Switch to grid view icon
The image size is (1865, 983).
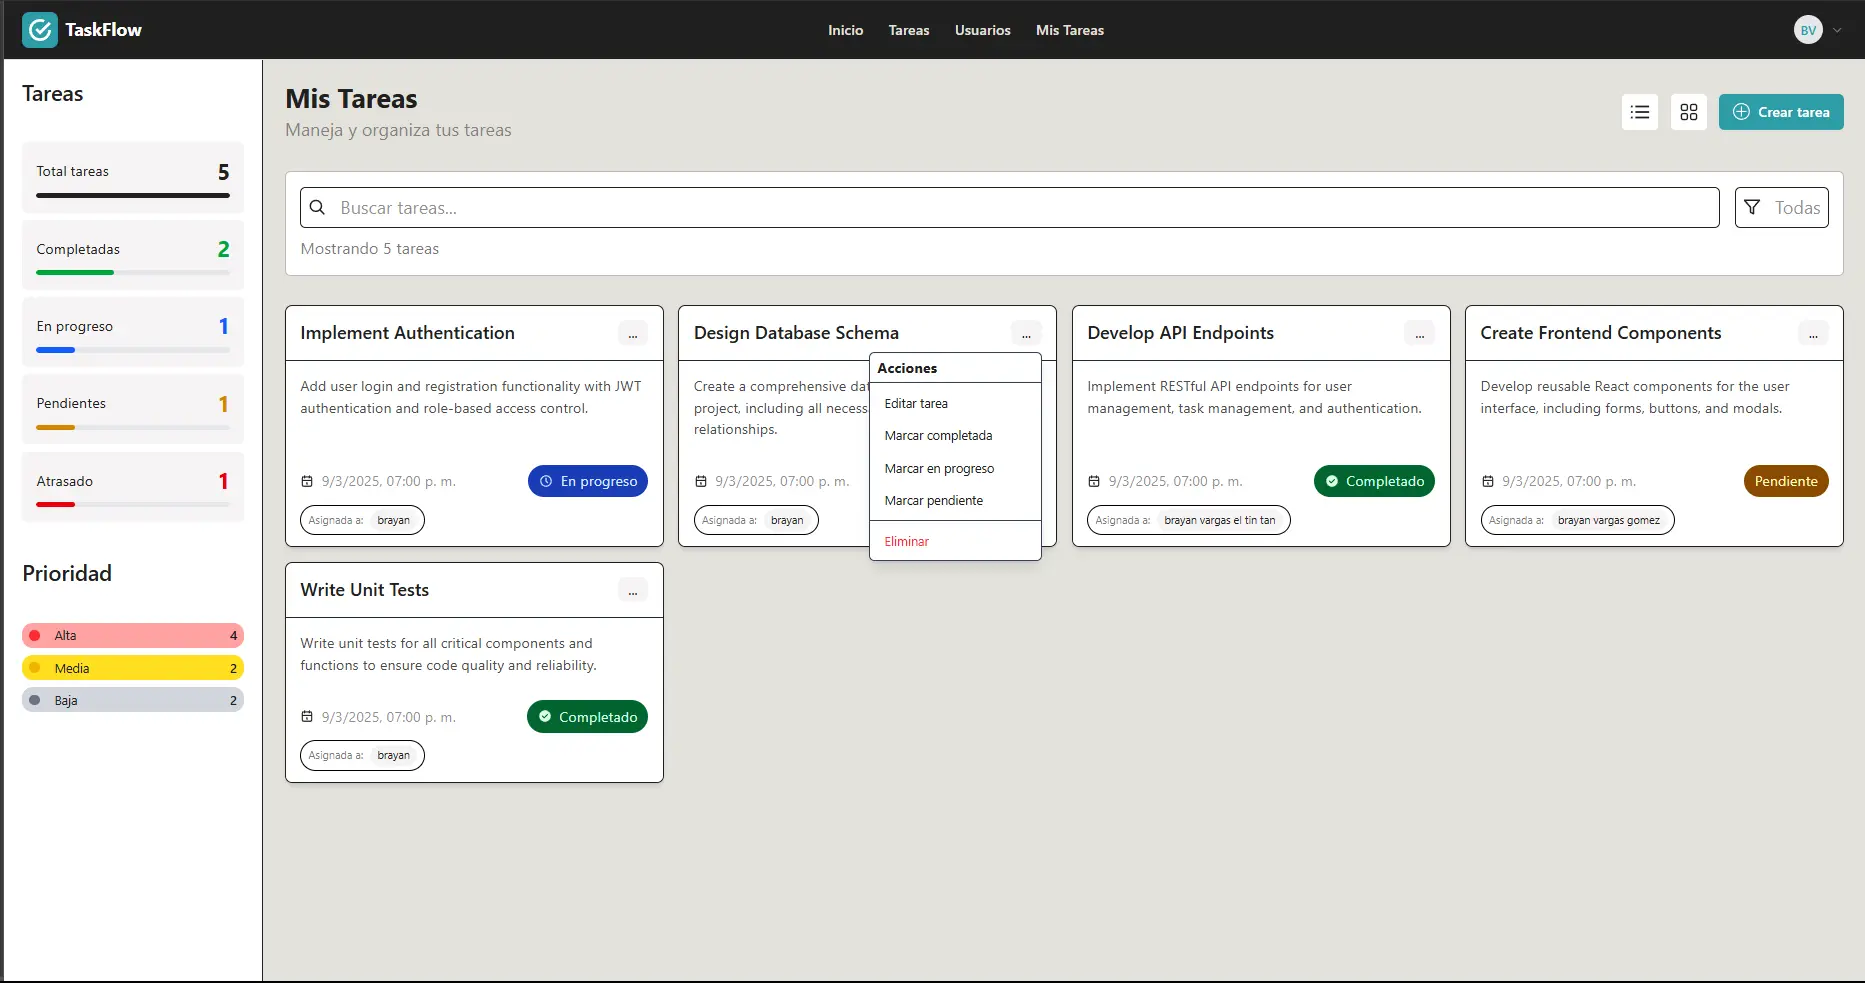click(x=1689, y=112)
